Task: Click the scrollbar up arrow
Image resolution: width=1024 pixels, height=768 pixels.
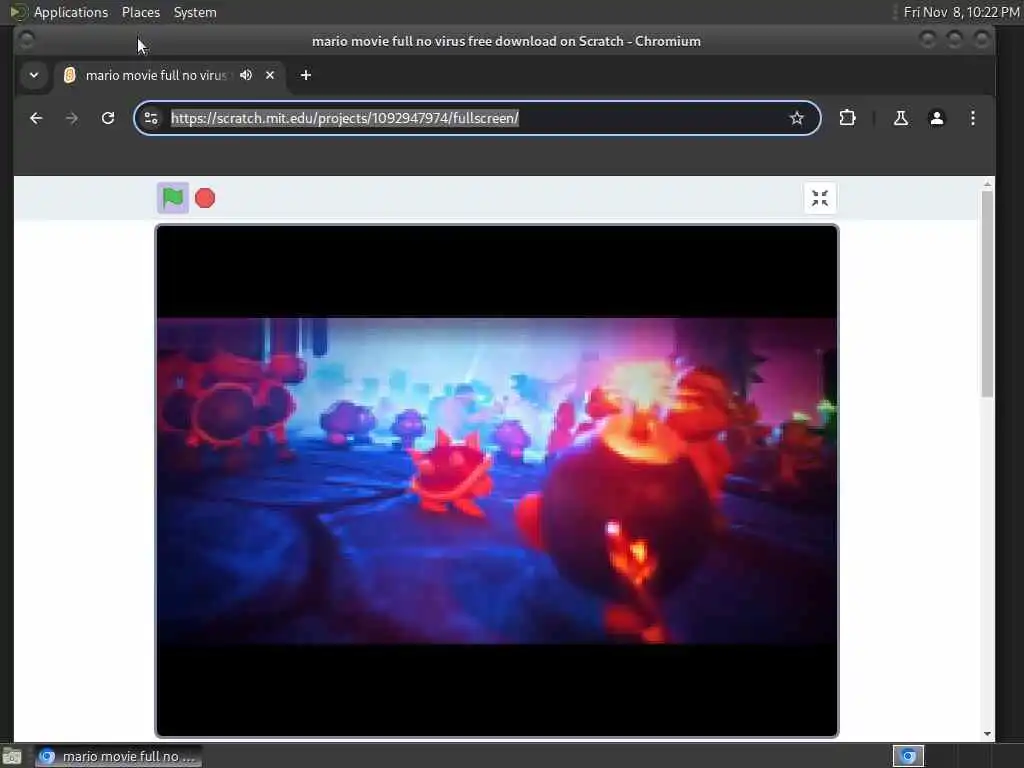Action: (x=987, y=185)
